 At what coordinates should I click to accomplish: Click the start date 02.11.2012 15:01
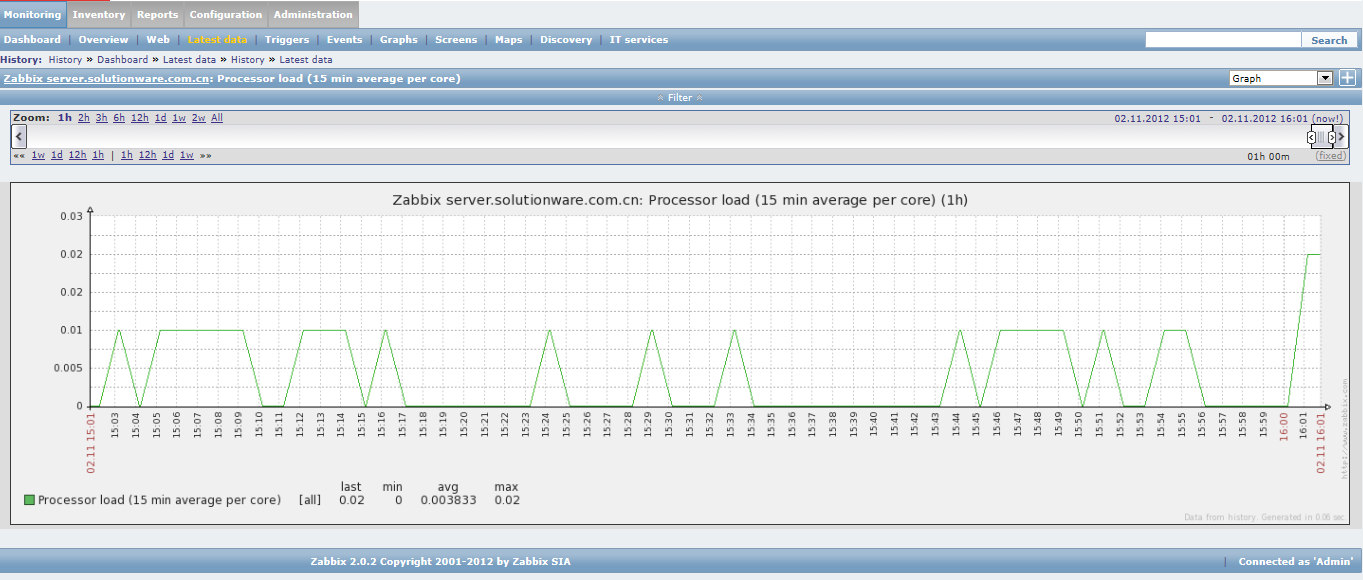pos(1158,118)
